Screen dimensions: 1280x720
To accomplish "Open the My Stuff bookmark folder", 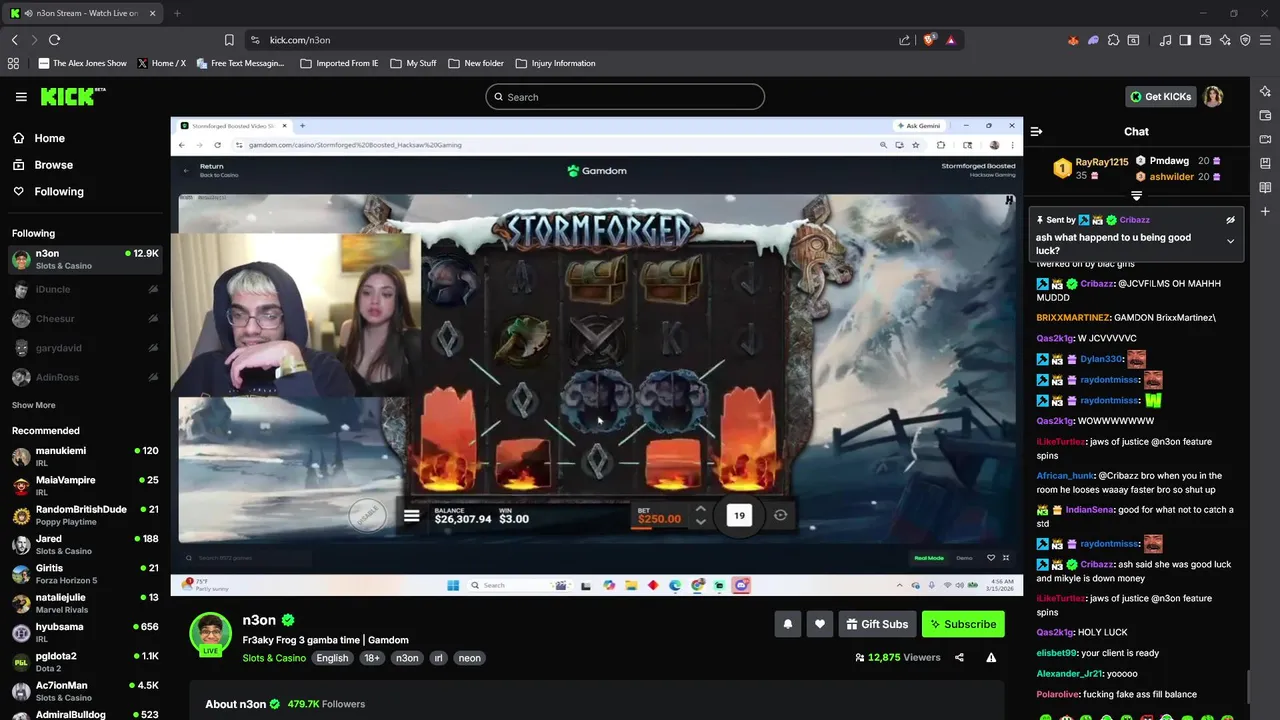I will tap(413, 63).
